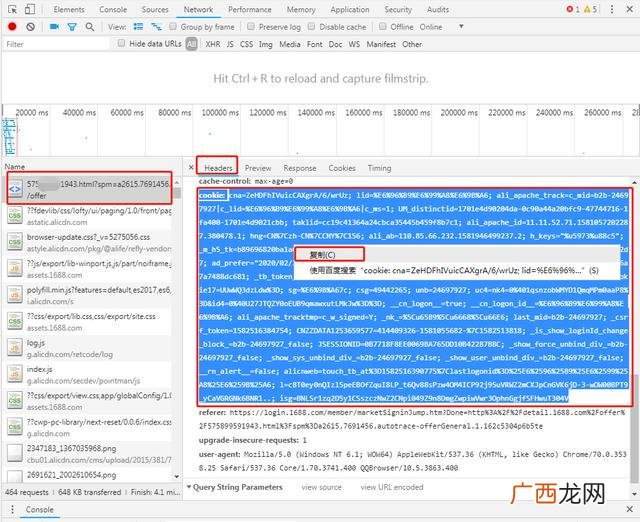The image size is (640, 522).
Task: Select the 1943.html offer document request
Action: click(89, 190)
